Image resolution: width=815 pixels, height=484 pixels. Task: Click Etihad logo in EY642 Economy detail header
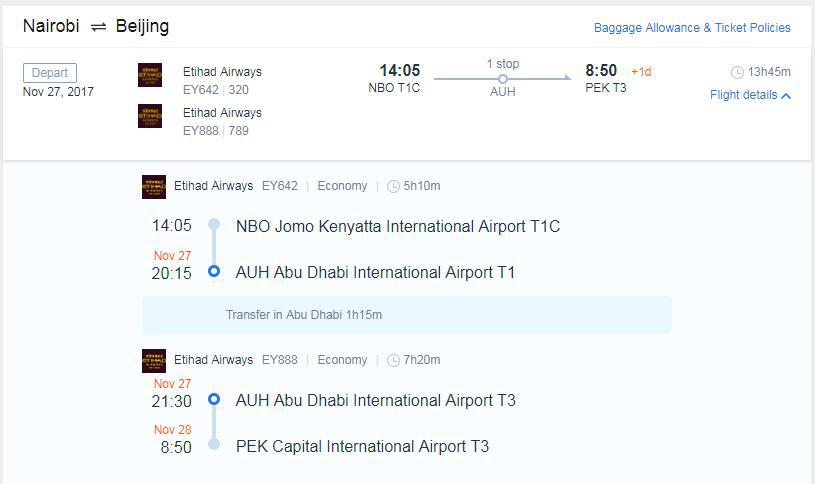[154, 186]
